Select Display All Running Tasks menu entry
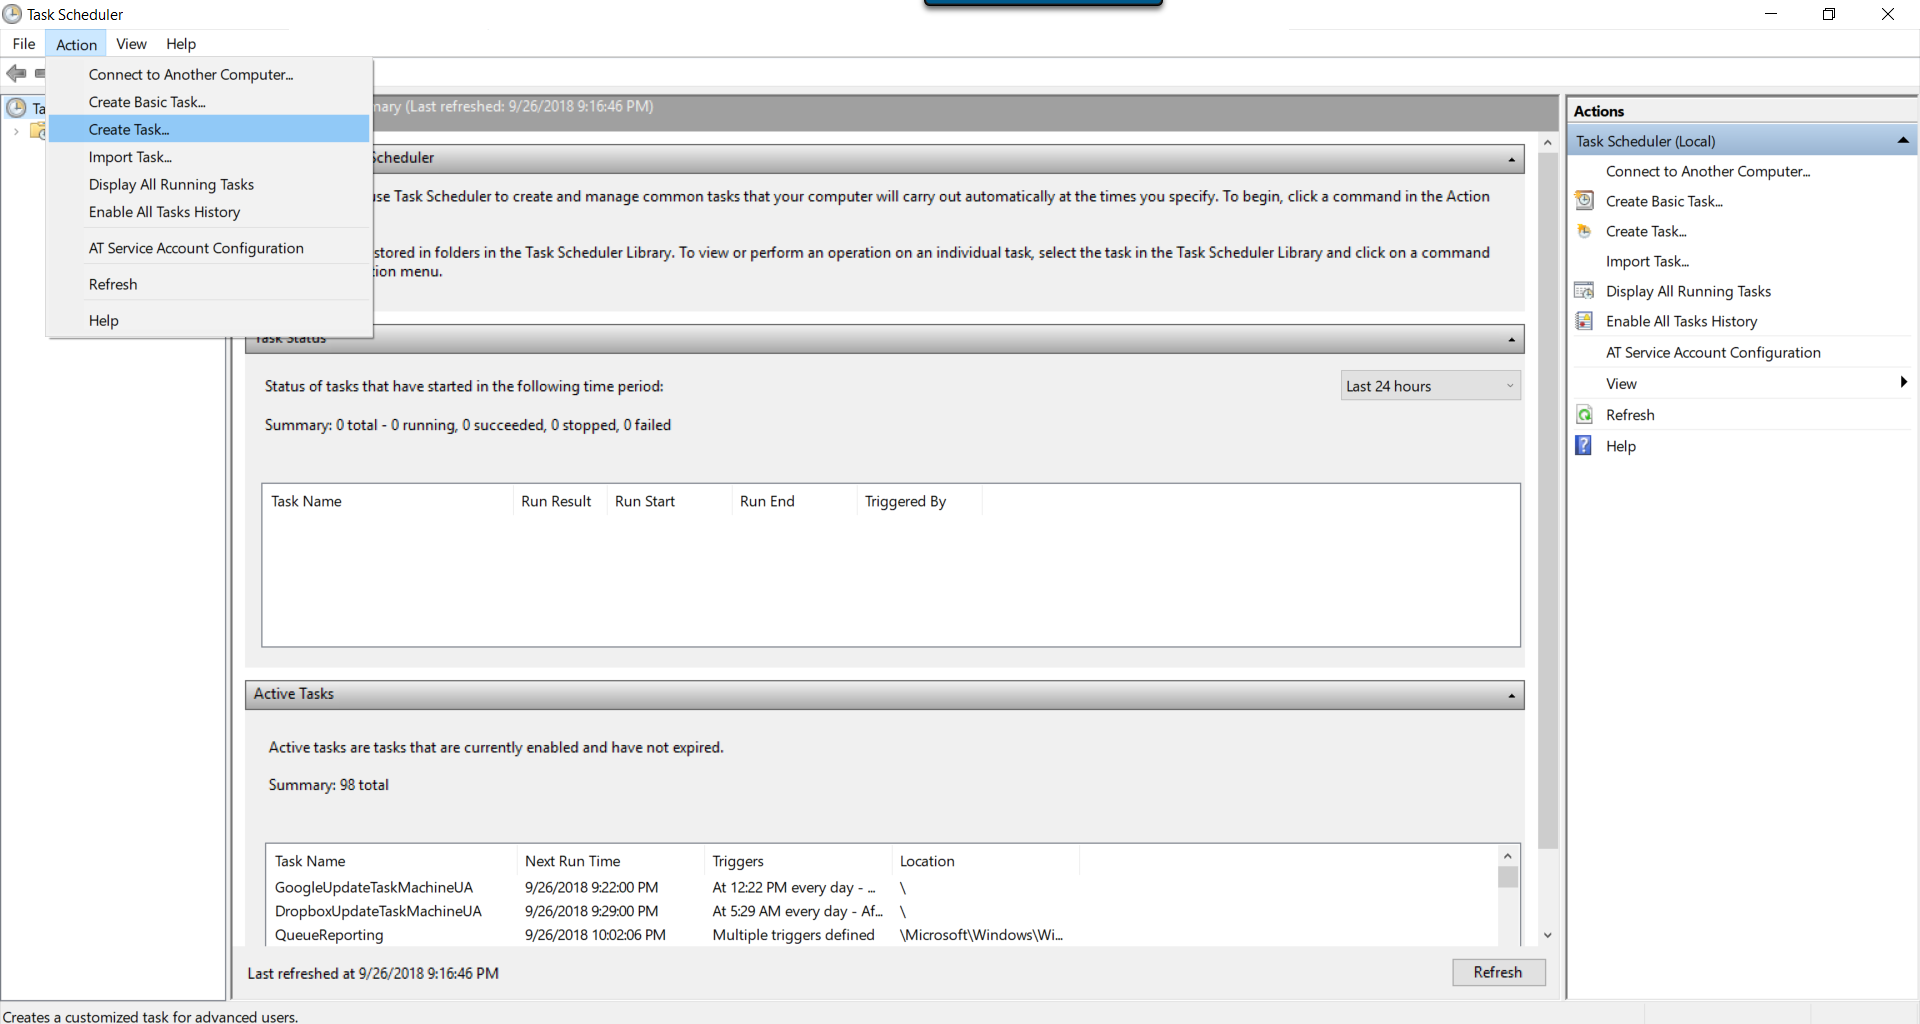The width and height of the screenshot is (1920, 1024). point(209,184)
